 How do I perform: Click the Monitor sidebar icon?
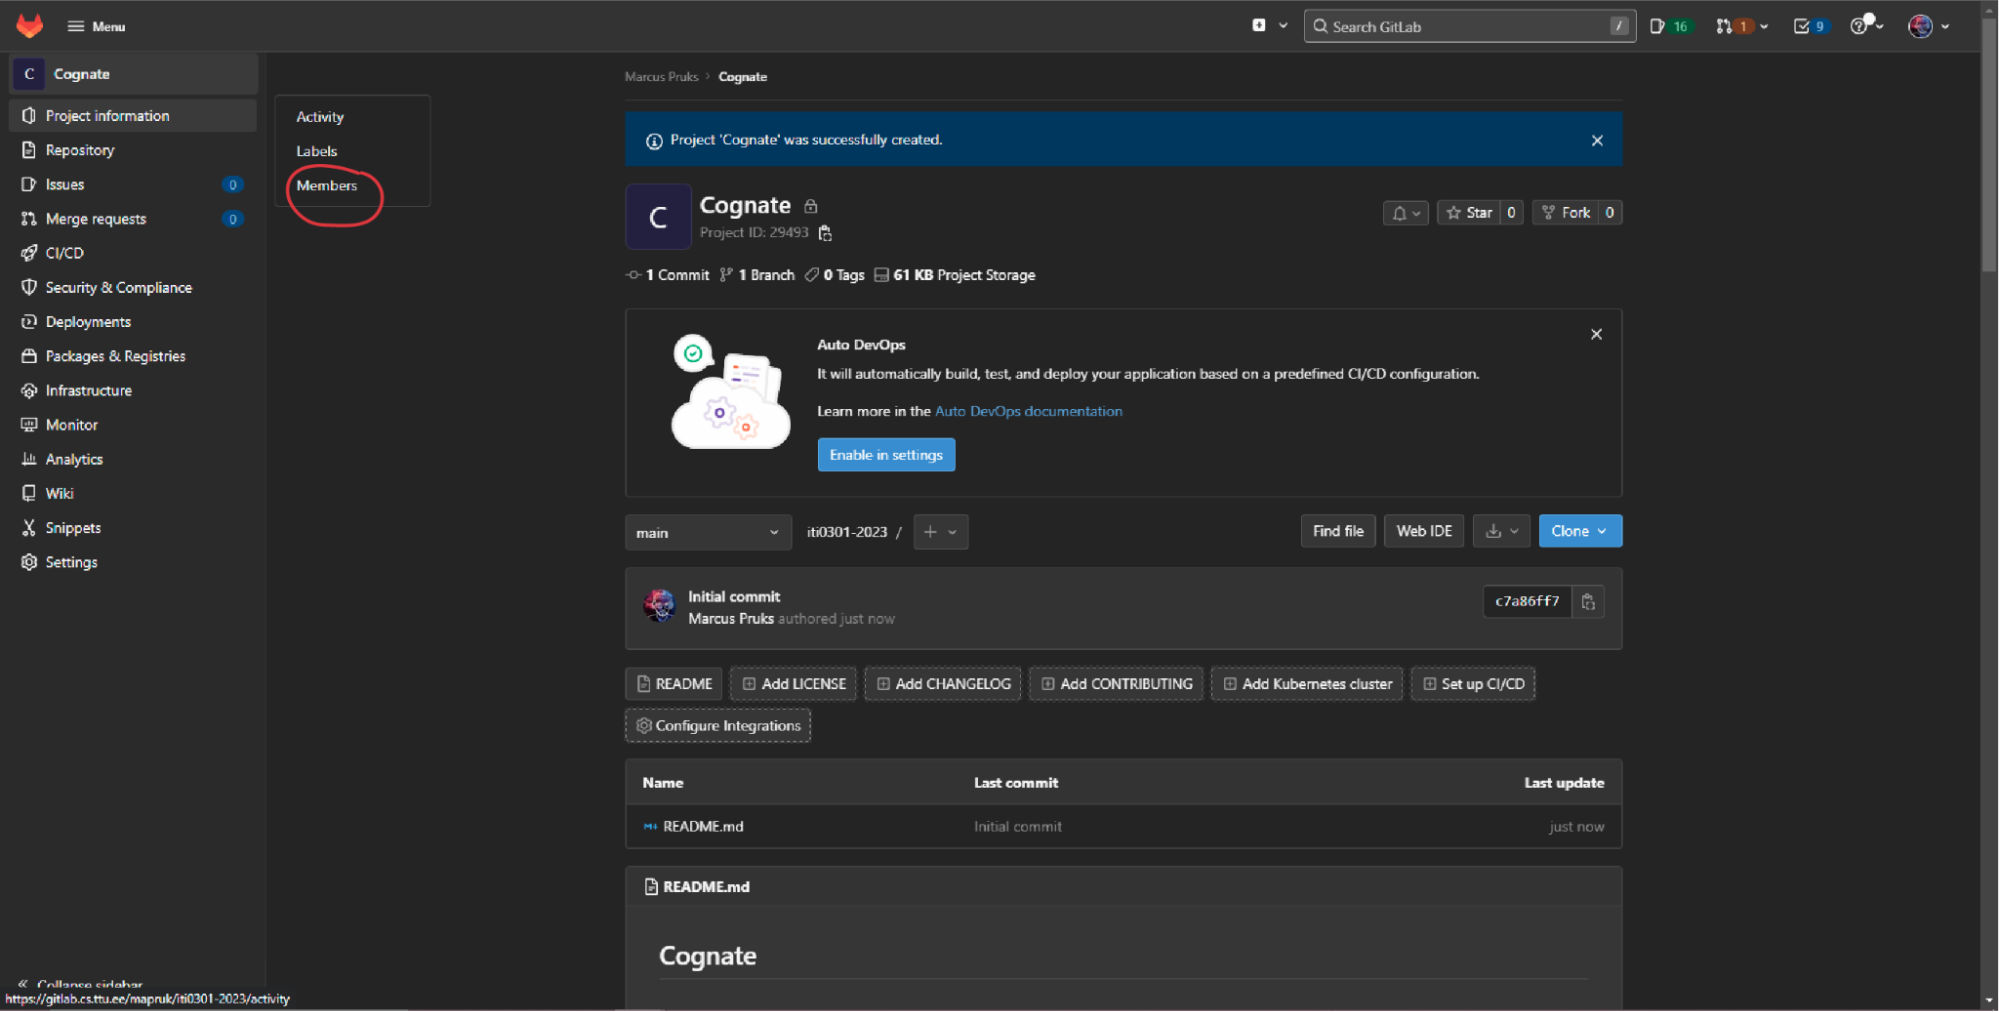(29, 425)
